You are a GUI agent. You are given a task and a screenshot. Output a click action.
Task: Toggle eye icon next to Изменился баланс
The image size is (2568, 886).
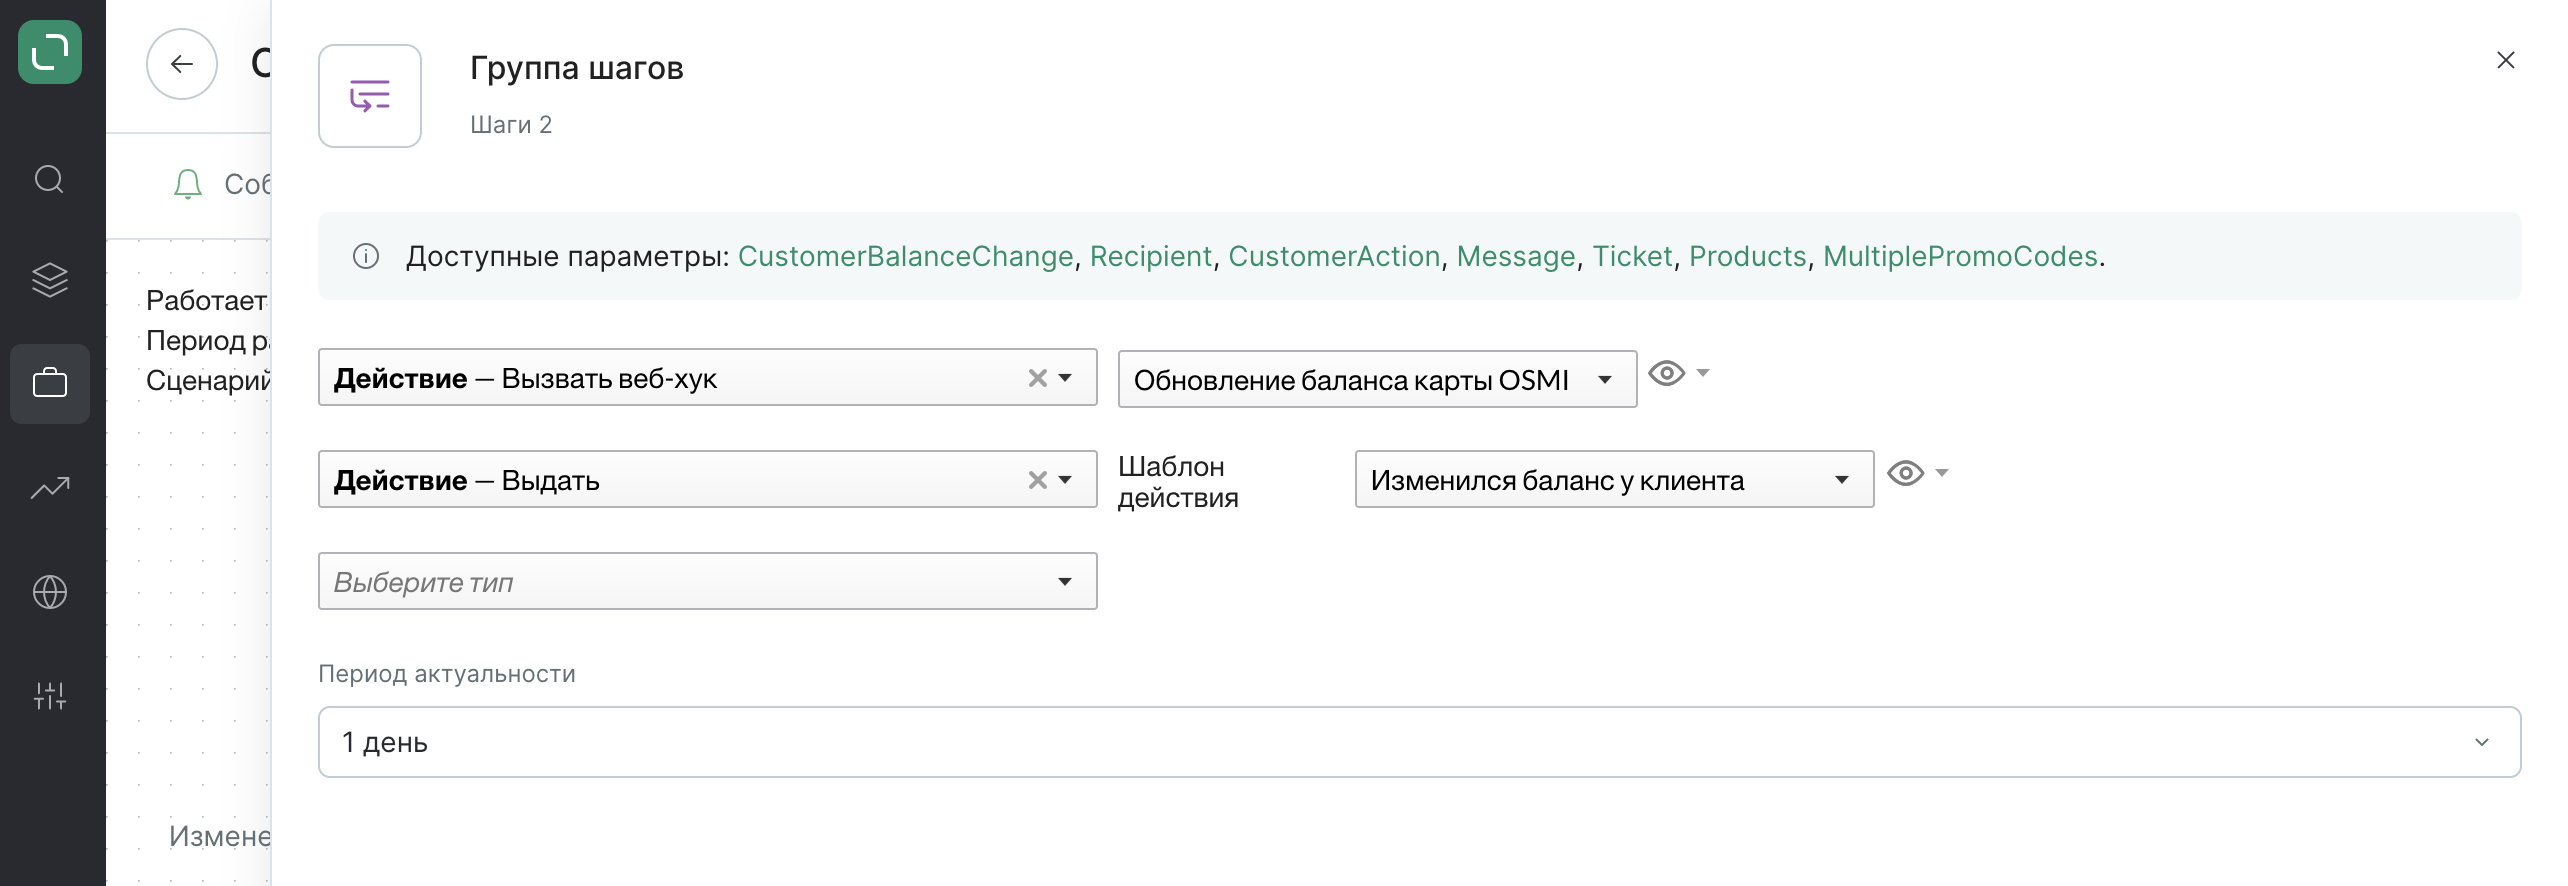[x=1905, y=473]
